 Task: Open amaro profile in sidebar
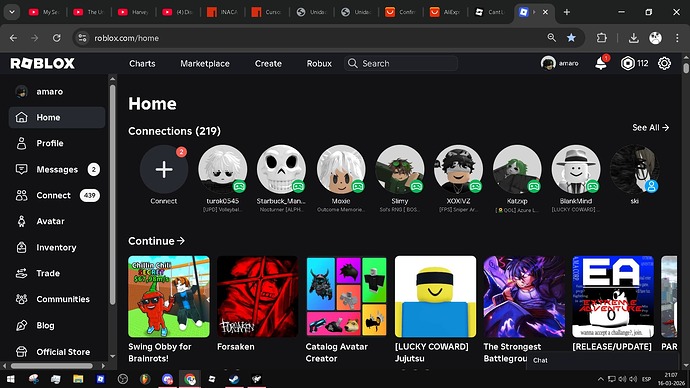(x=57, y=92)
